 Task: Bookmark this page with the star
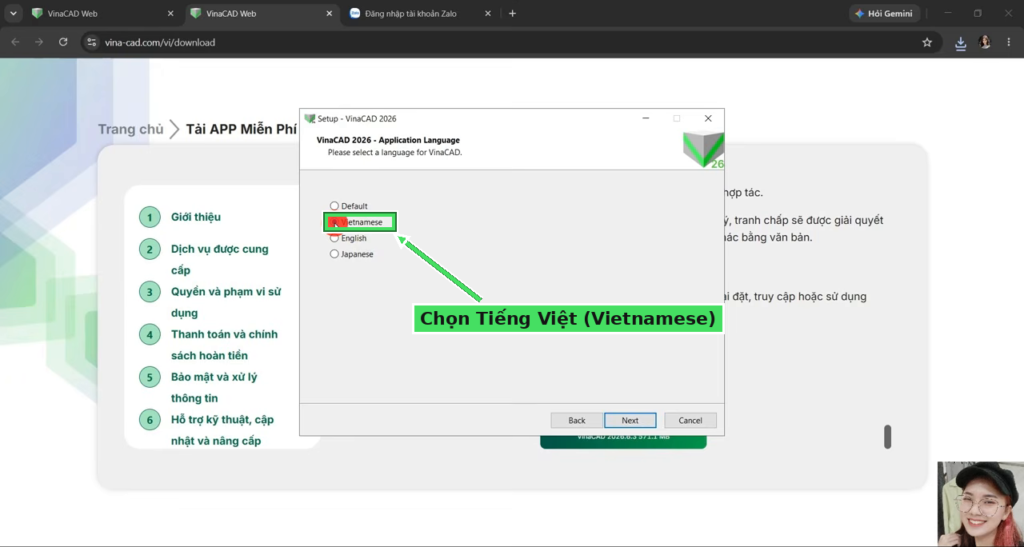point(927,42)
